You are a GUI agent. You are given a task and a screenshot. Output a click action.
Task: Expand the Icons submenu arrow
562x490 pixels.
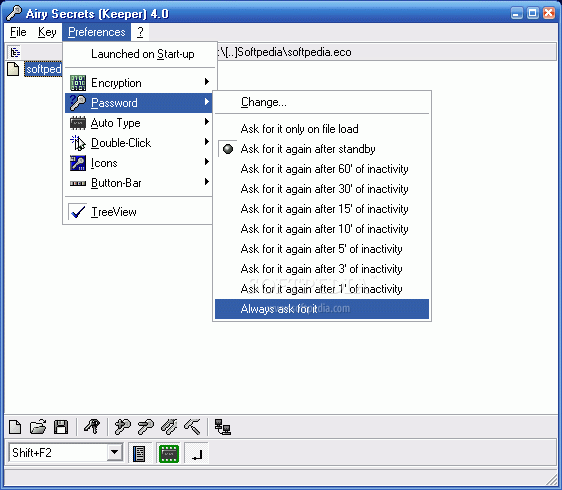206,162
